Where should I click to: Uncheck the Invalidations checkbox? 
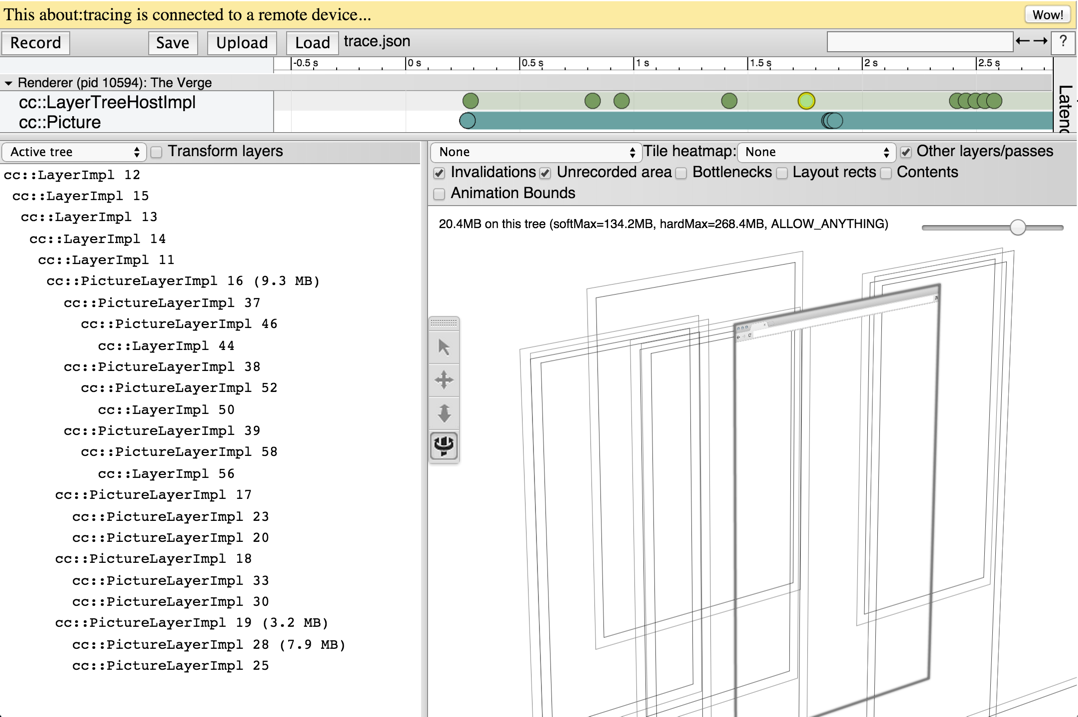[439, 173]
